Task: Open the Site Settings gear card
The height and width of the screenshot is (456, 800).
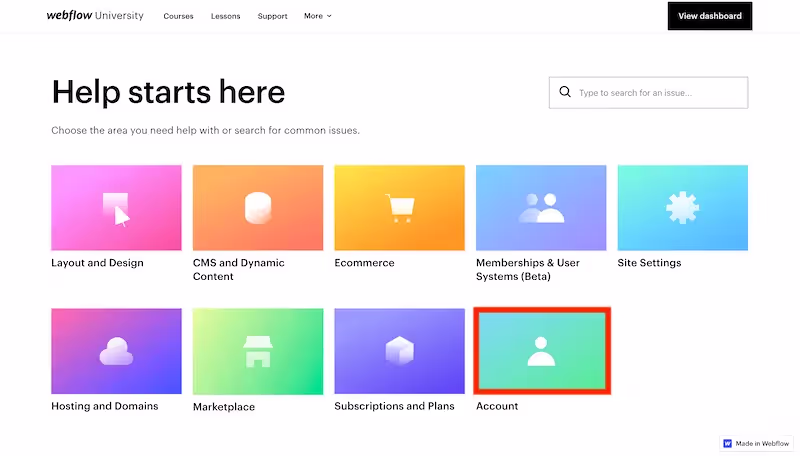Action: tap(683, 208)
